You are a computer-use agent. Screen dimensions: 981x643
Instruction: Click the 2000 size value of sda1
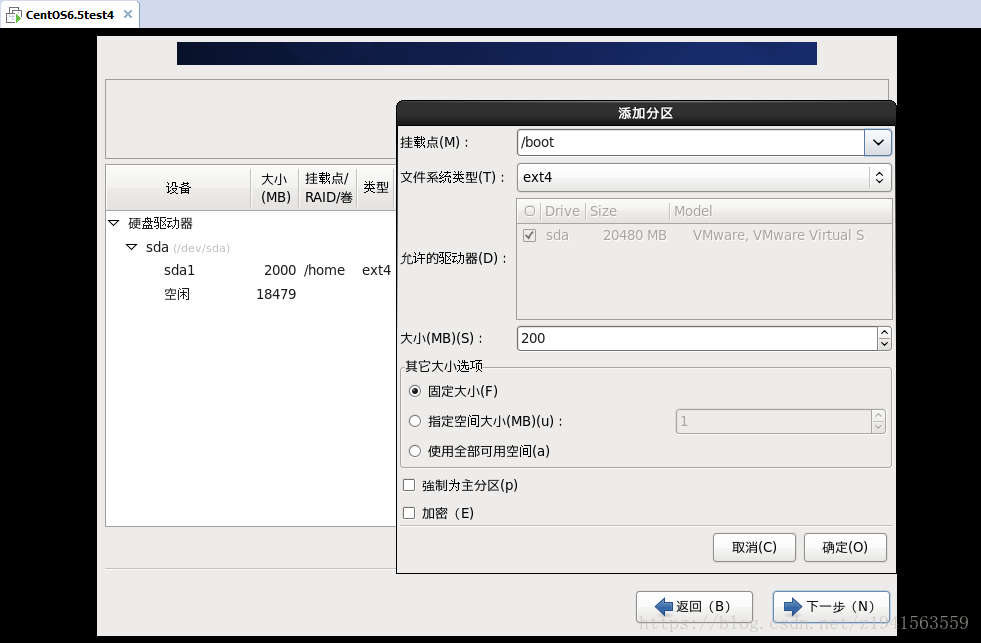coord(280,270)
